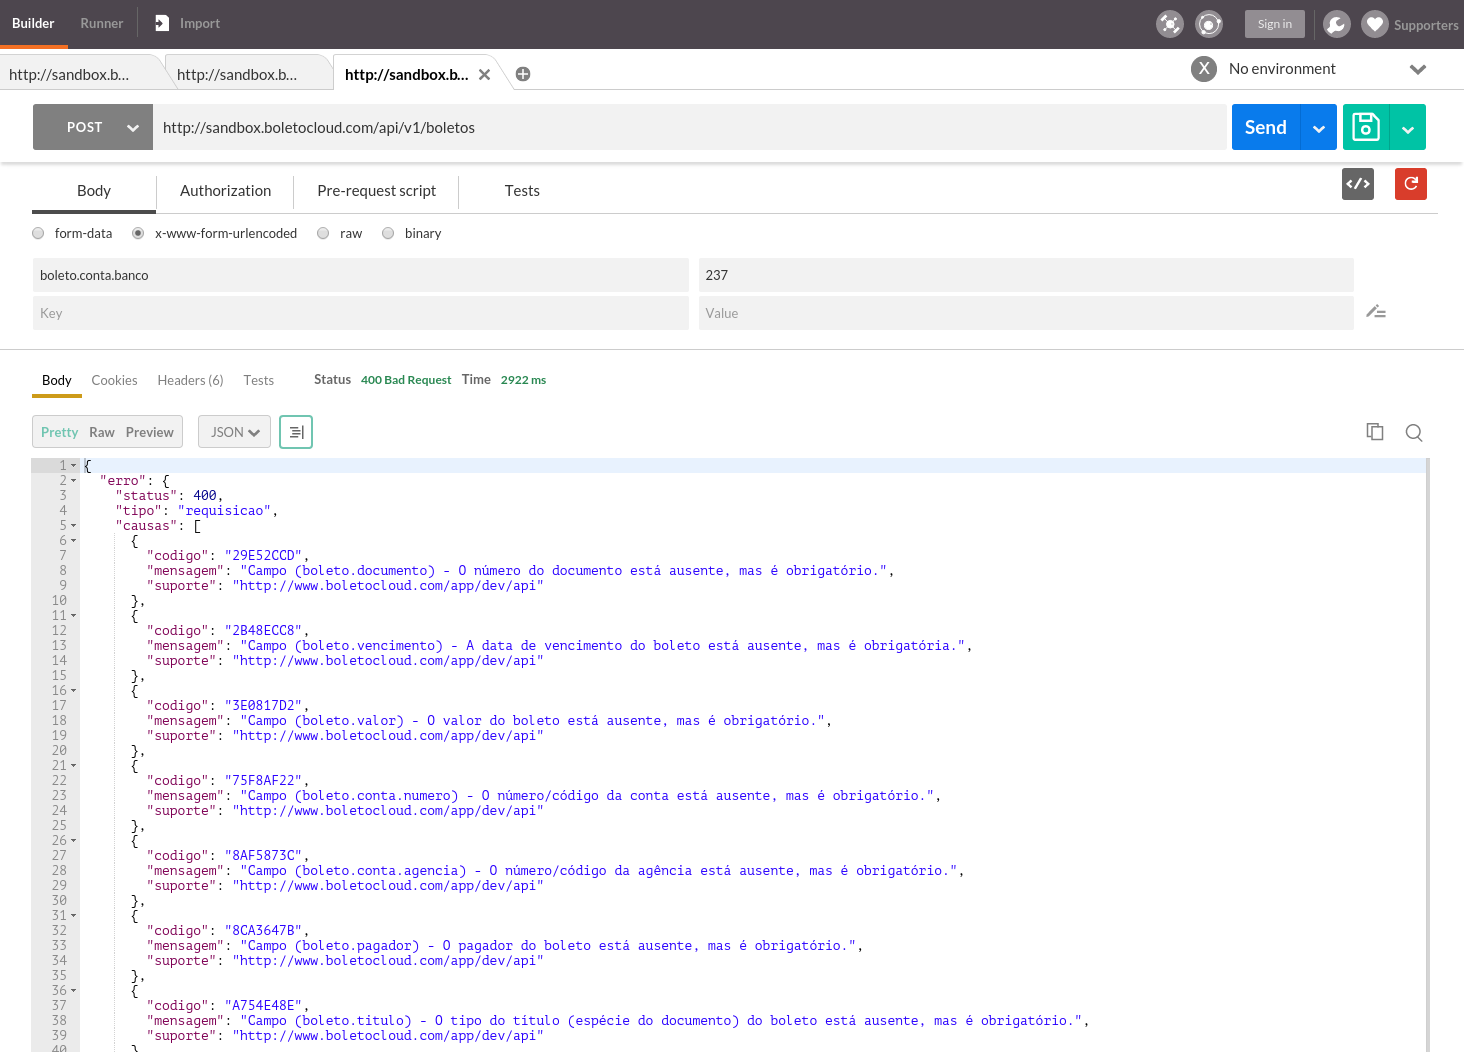Select the form-data radio button
The width and height of the screenshot is (1464, 1052).
tap(39, 233)
